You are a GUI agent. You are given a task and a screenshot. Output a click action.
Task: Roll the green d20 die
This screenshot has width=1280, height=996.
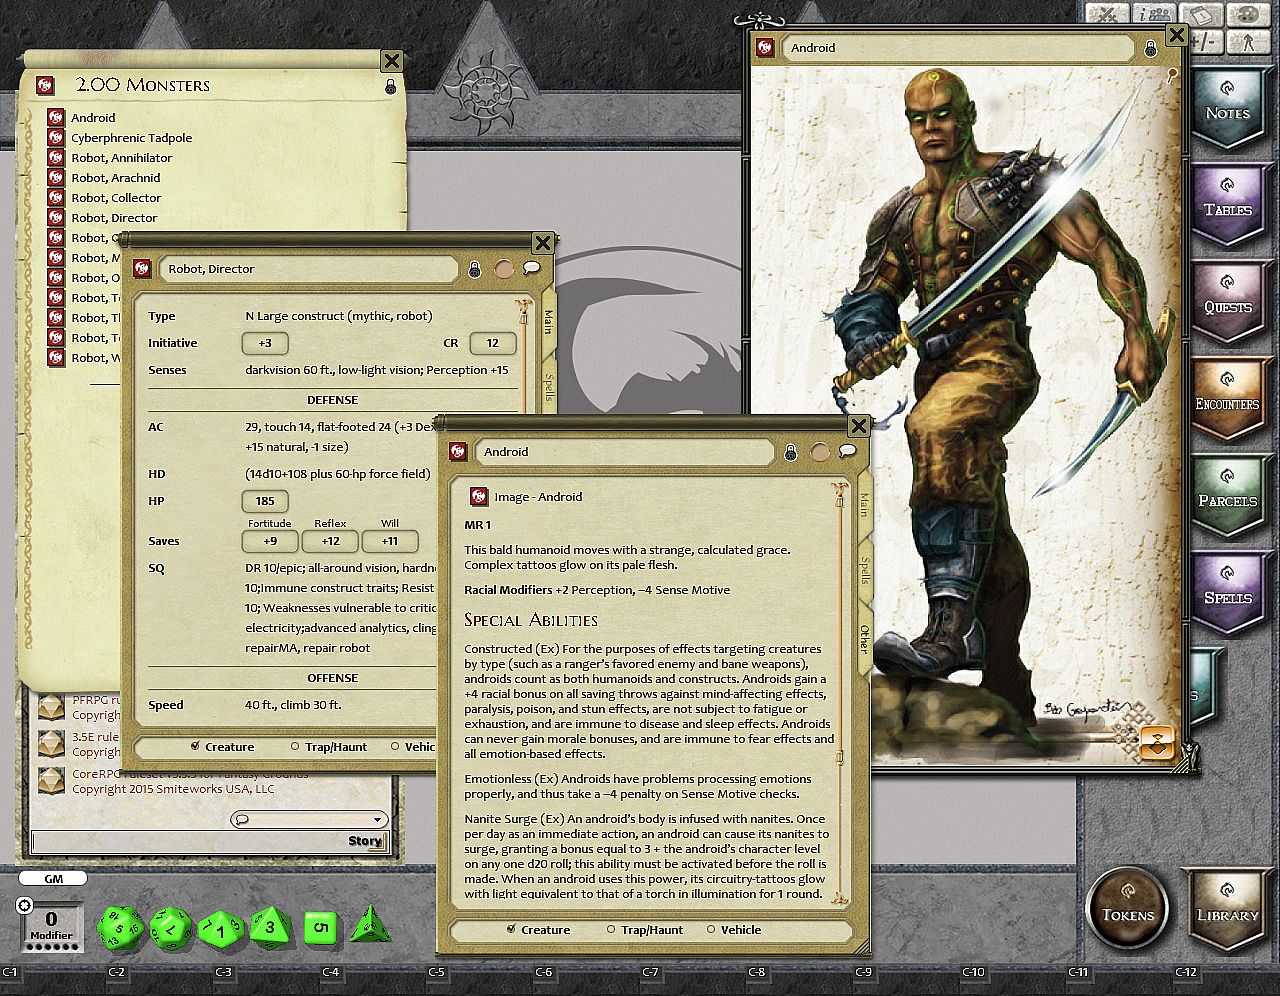121,927
